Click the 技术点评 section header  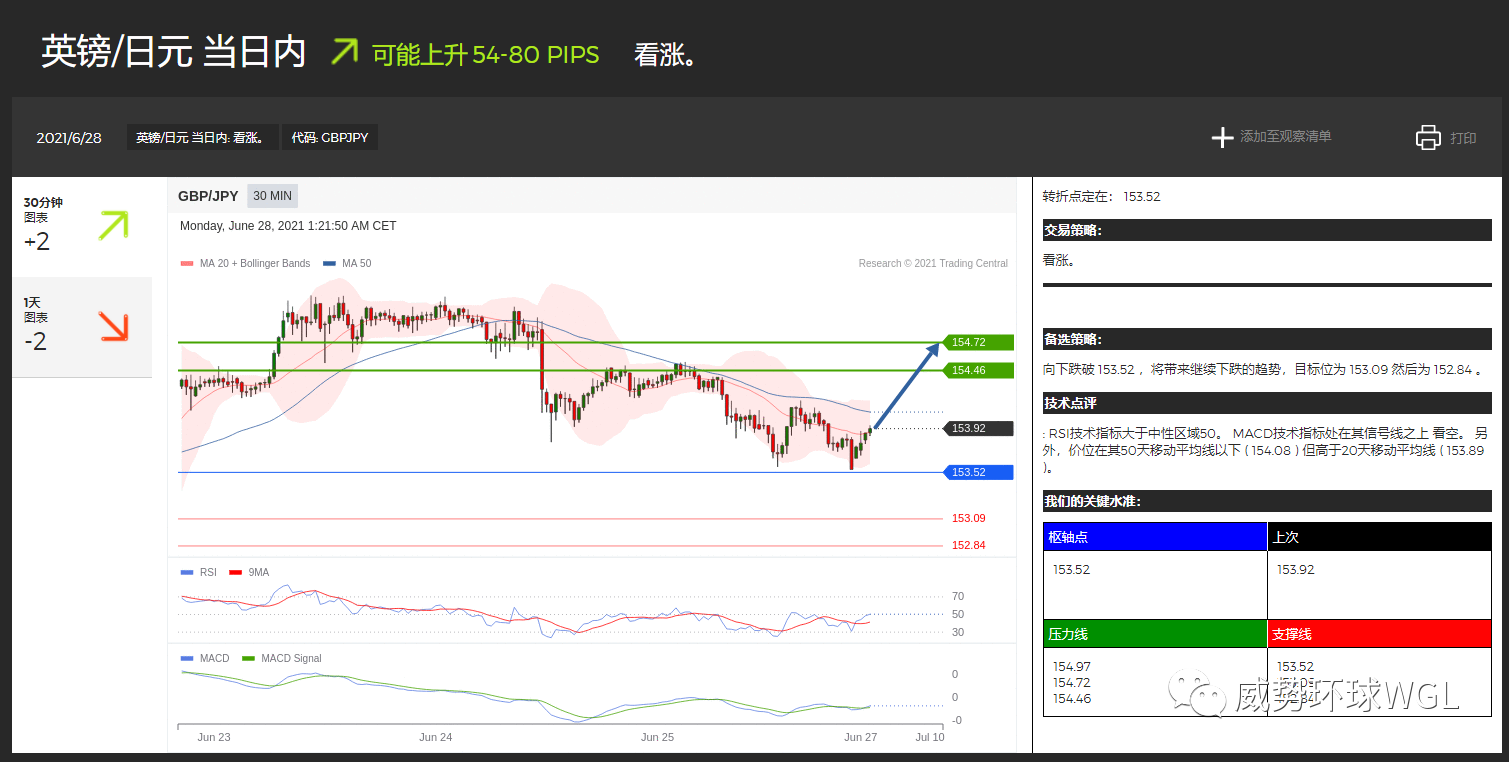pyautogui.click(x=1267, y=403)
